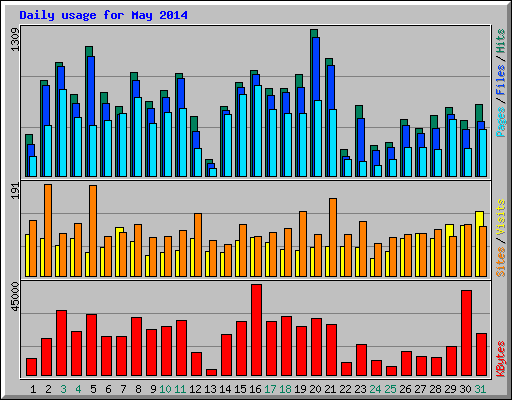Click the tallest red KBytes bar for day 16
The image size is (512, 400).
[256, 330]
